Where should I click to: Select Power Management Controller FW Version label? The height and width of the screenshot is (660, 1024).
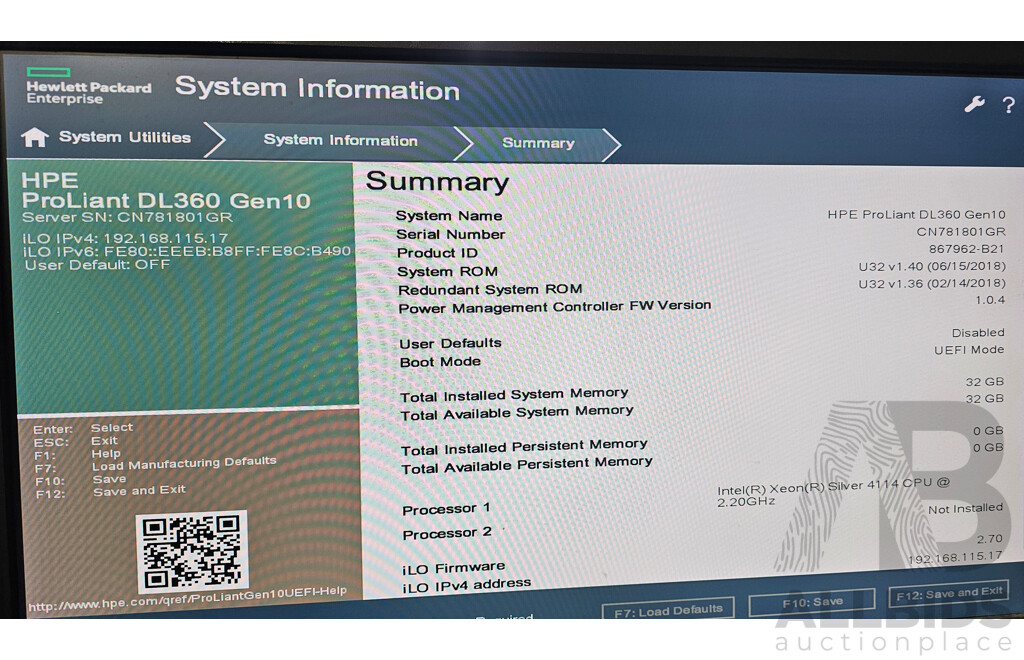[554, 307]
